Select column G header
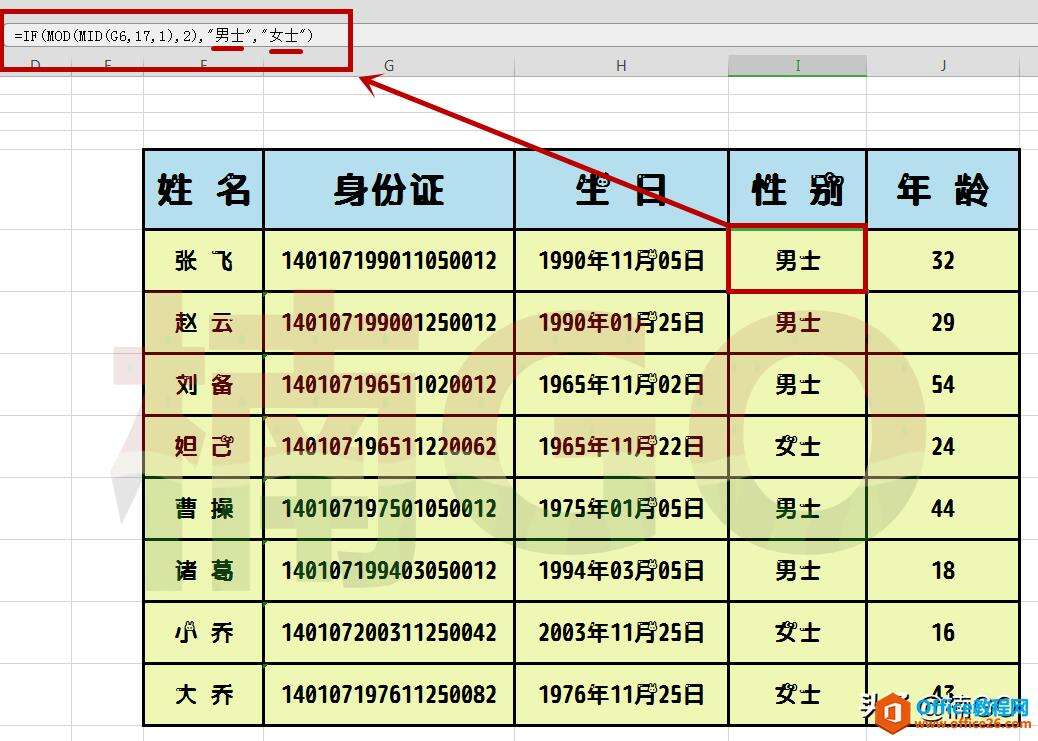Image resolution: width=1038 pixels, height=741 pixels. click(x=389, y=66)
